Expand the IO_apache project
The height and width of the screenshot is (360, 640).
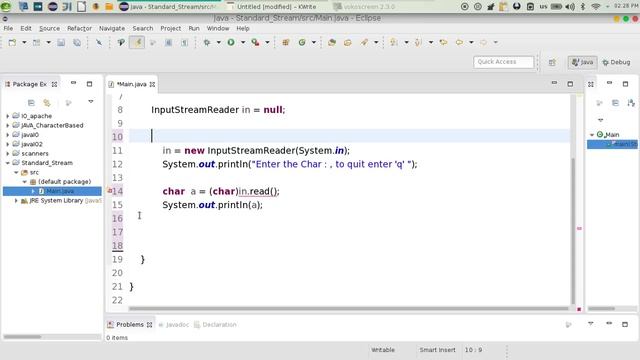[8, 116]
